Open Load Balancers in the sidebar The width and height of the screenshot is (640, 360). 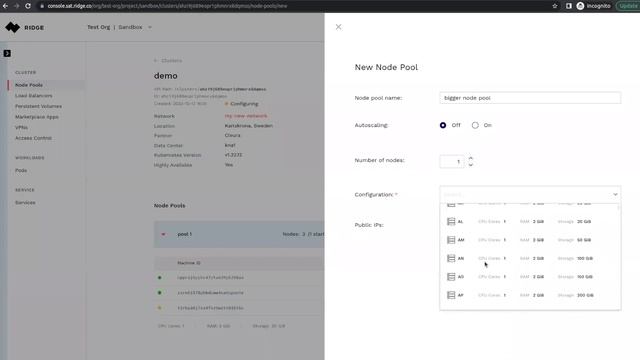point(33,96)
